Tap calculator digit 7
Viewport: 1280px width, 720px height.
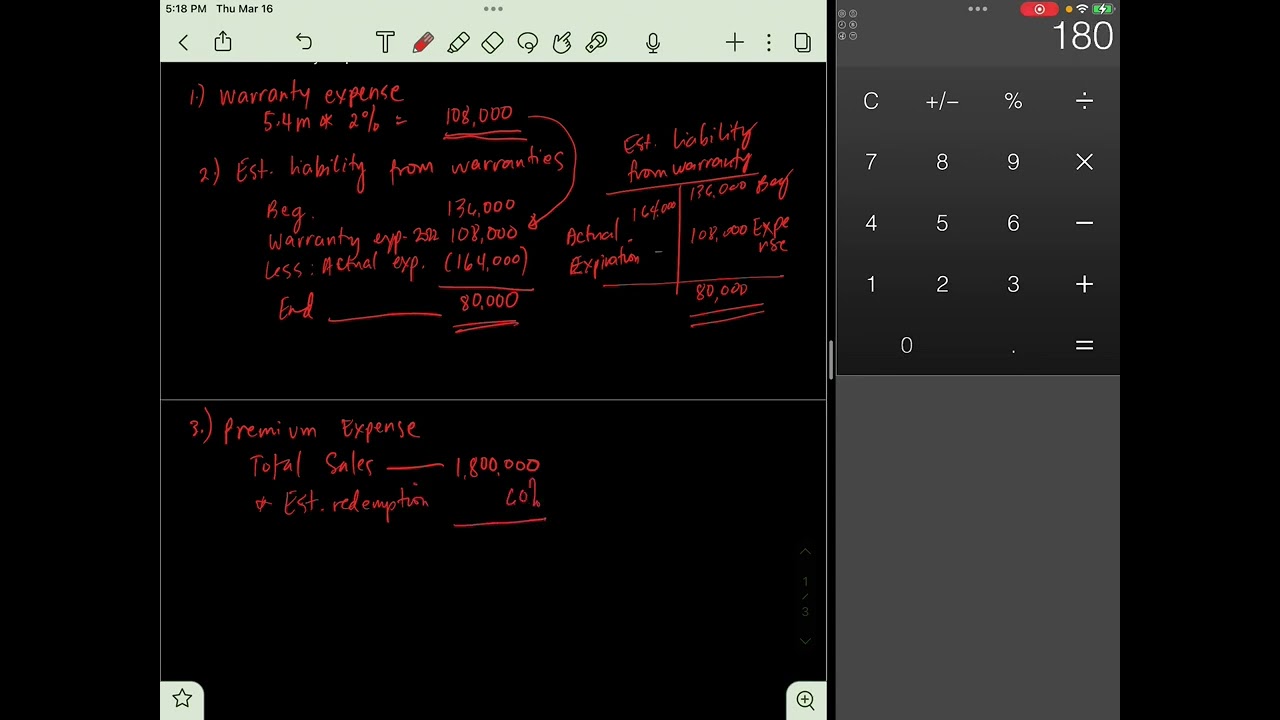pyautogui.click(x=871, y=162)
